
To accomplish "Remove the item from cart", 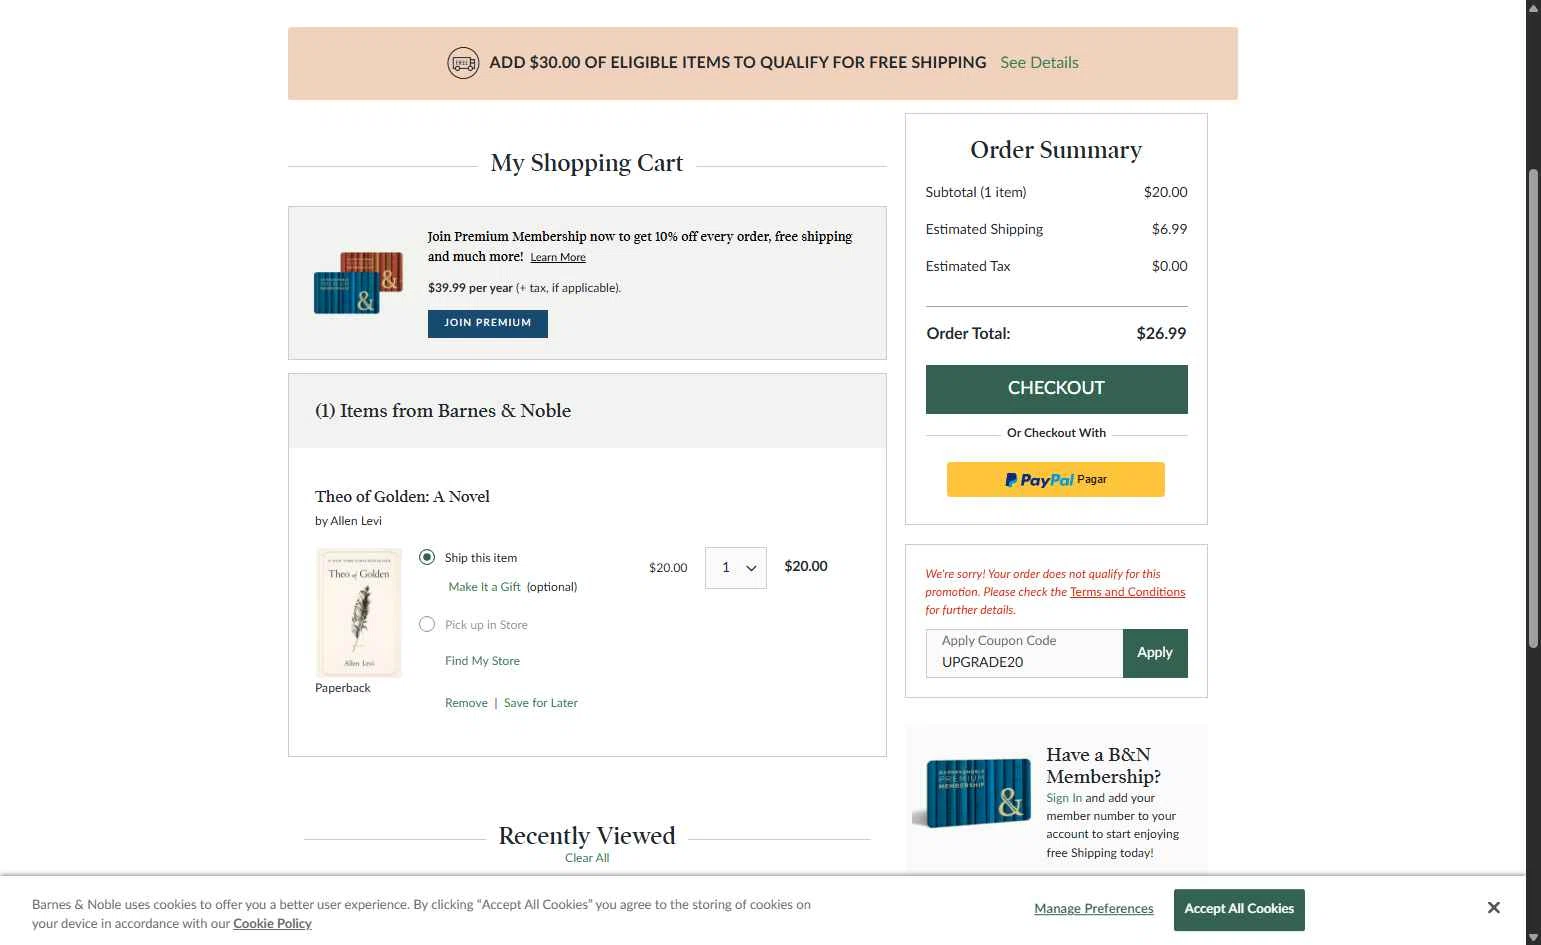I will 466,703.
